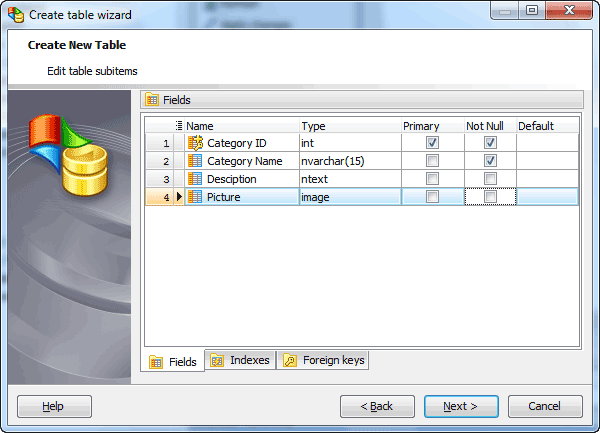Click the ntext type cell

pyautogui.click(x=350, y=179)
